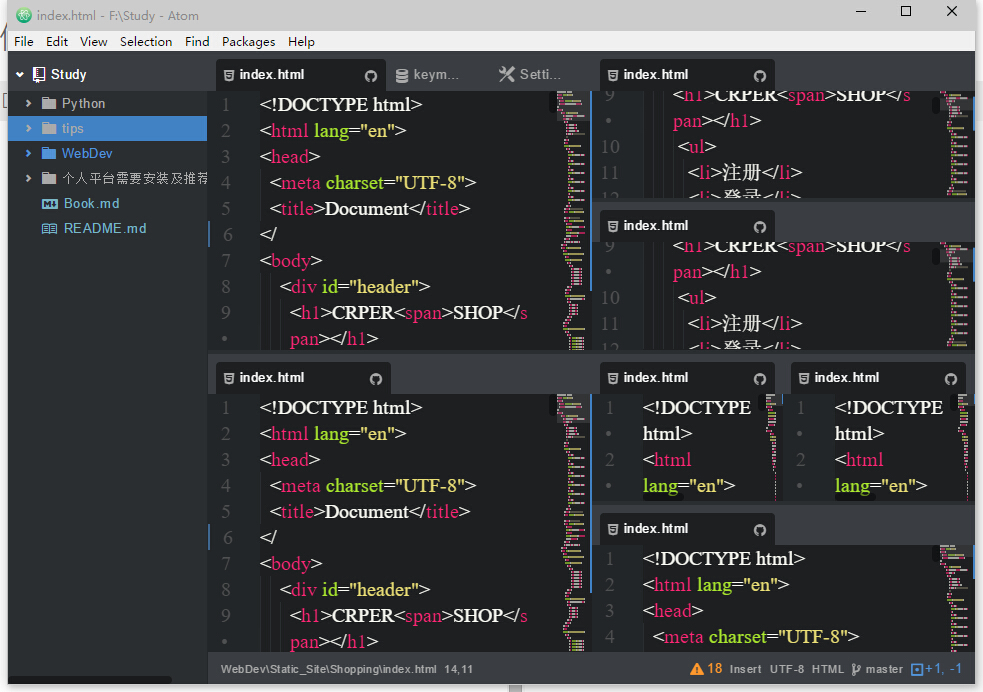Viewport: 983px width, 692px height.
Task: Collapse the Study project root folder
Action: click(19, 74)
